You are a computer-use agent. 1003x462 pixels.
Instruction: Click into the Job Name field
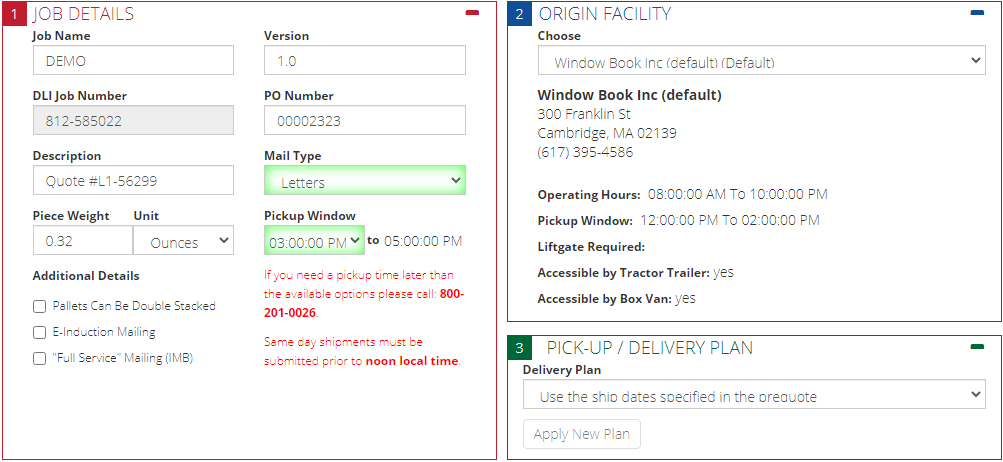[x=133, y=60]
